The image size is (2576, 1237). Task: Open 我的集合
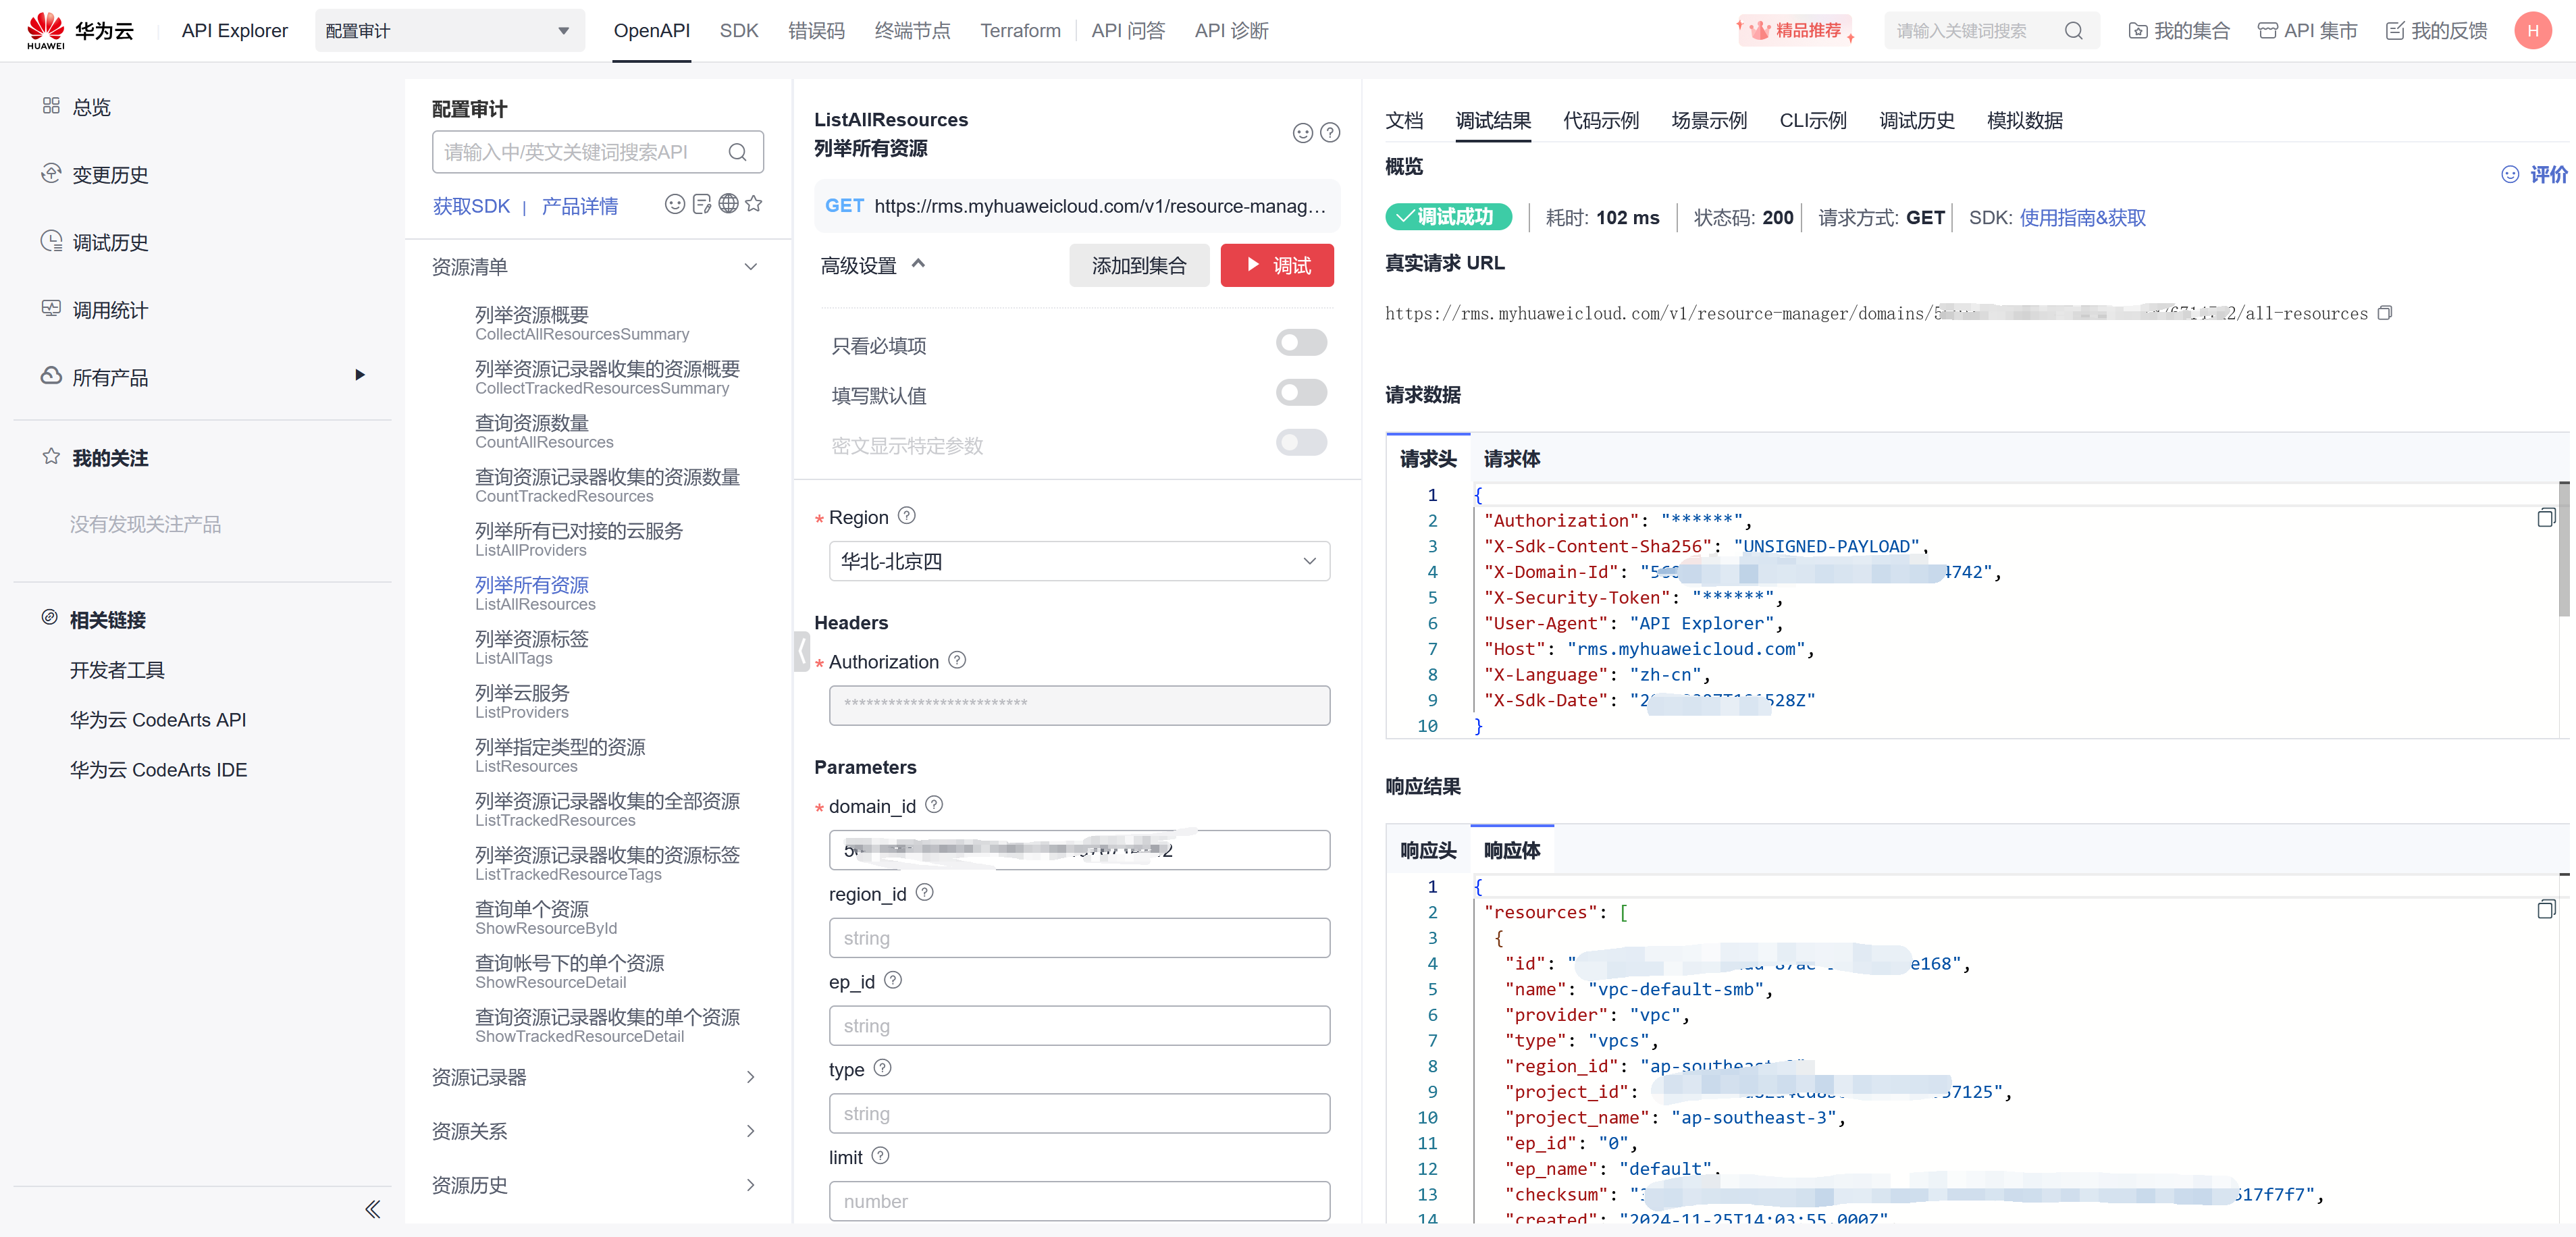pyautogui.click(x=2179, y=31)
